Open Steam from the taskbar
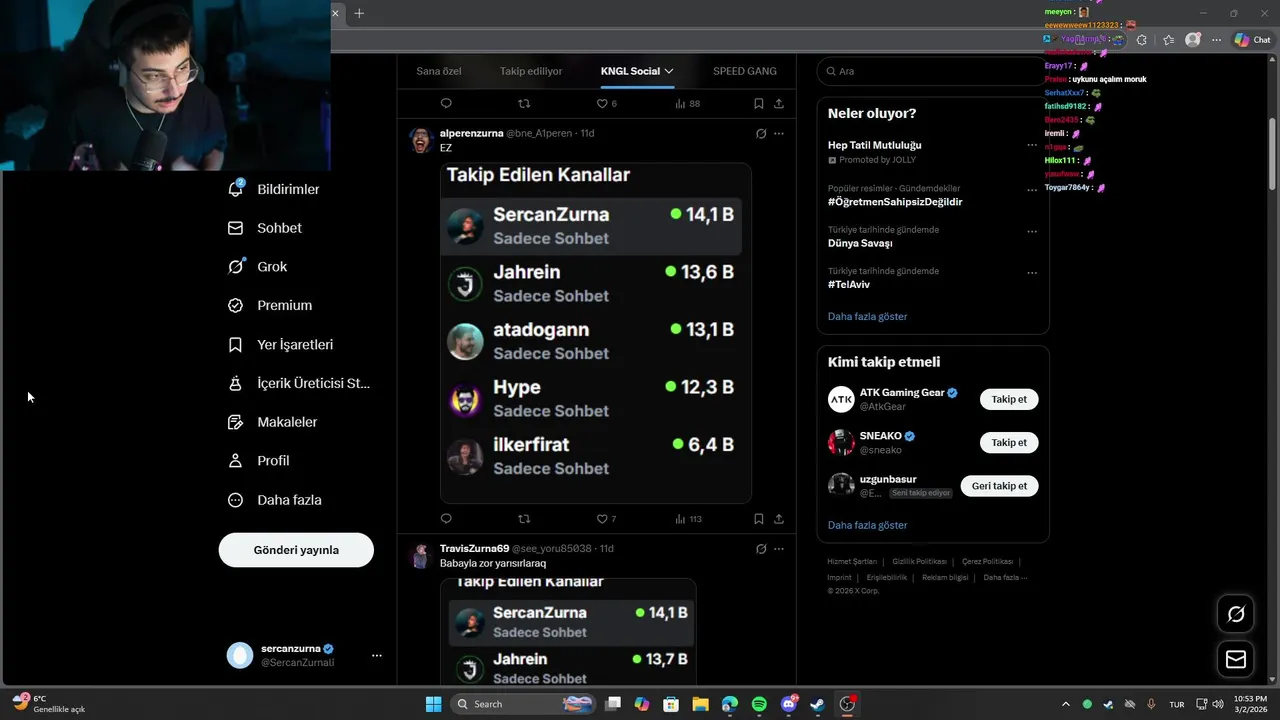Image resolution: width=1280 pixels, height=720 pixels. click(817, 704)
